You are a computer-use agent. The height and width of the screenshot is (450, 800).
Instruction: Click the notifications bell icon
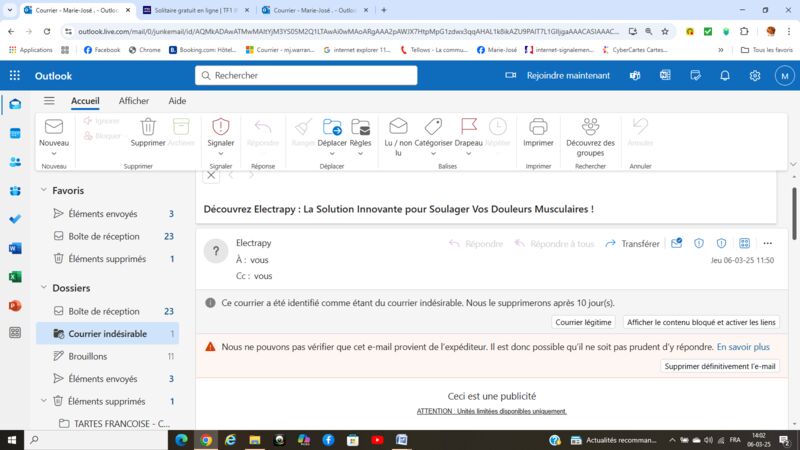pyautogui.click(x=725, y=76)
